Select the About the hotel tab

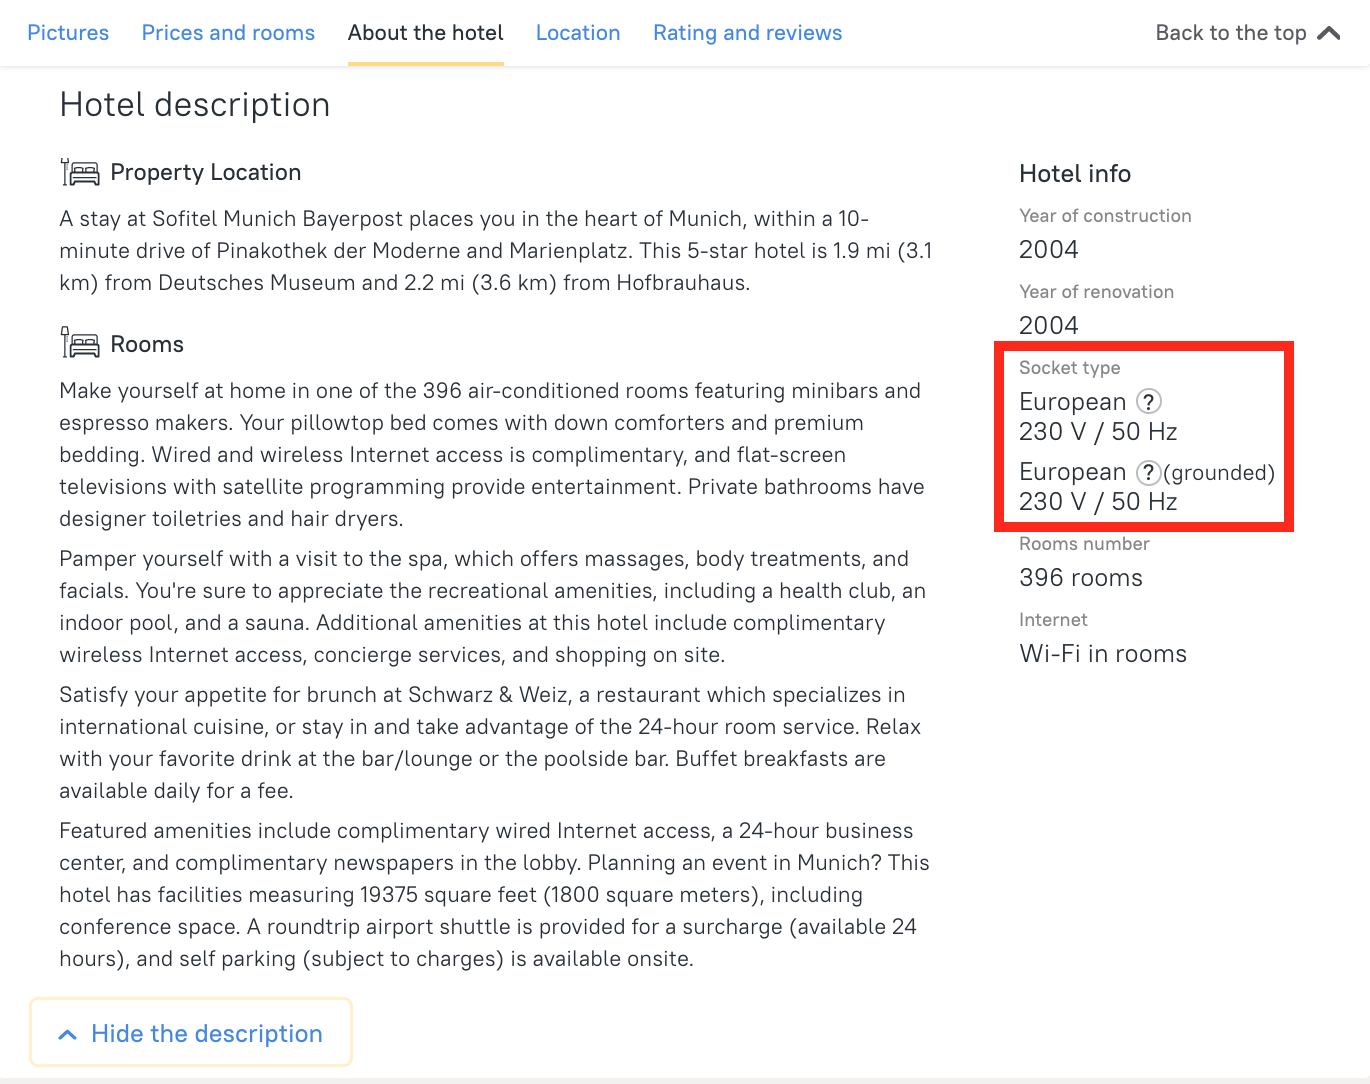click(425, 33)
